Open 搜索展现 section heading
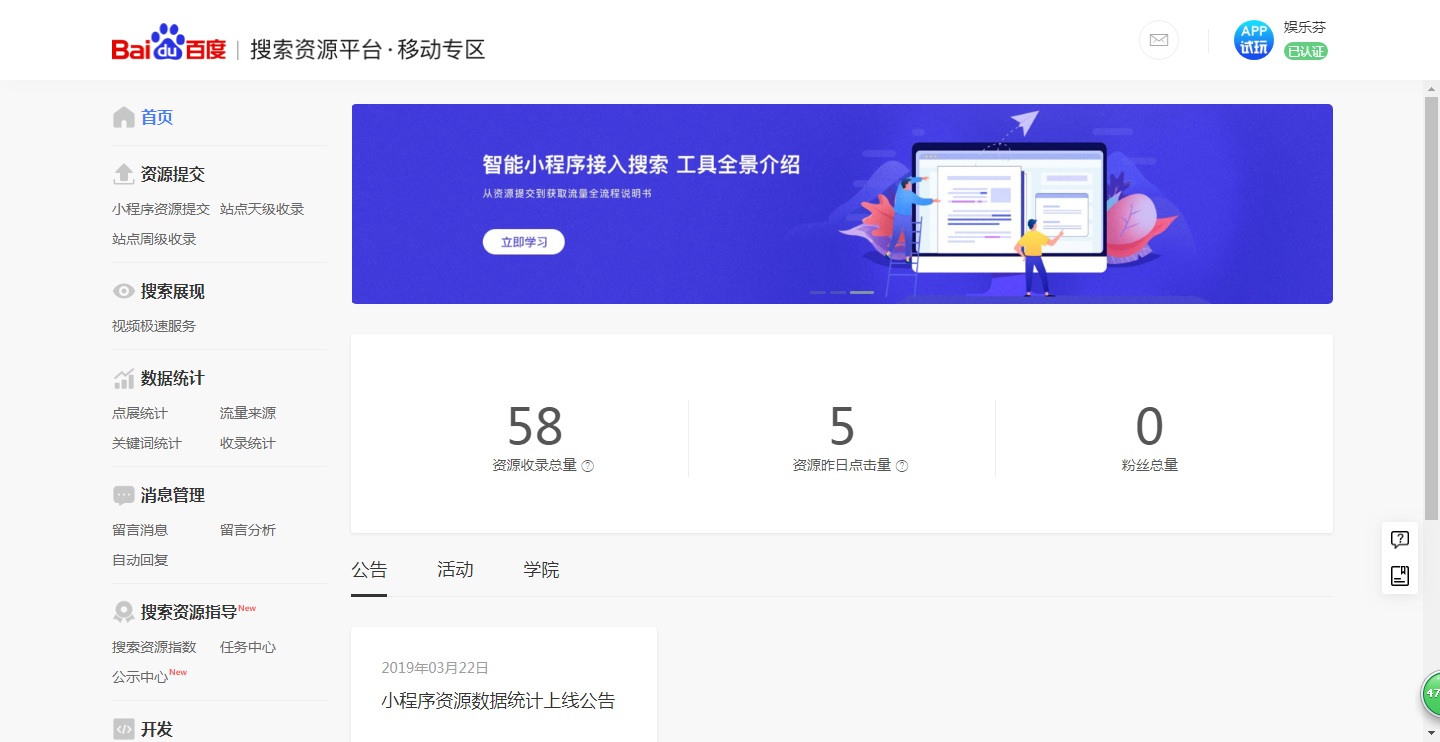The width and height of the screenshot is (1440, 742). [173, 291]
